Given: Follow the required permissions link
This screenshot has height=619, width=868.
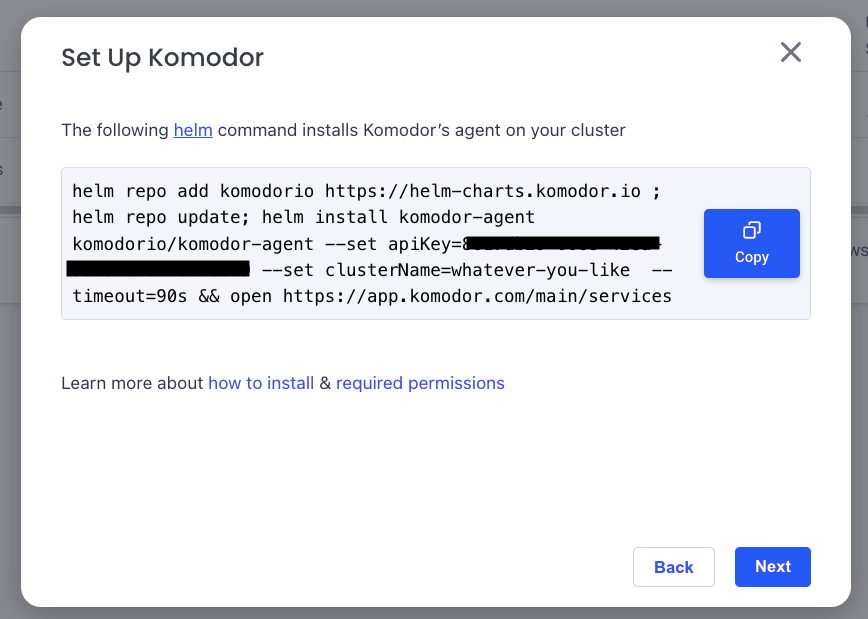Looking at the screenshot, I should pos(420,383).
